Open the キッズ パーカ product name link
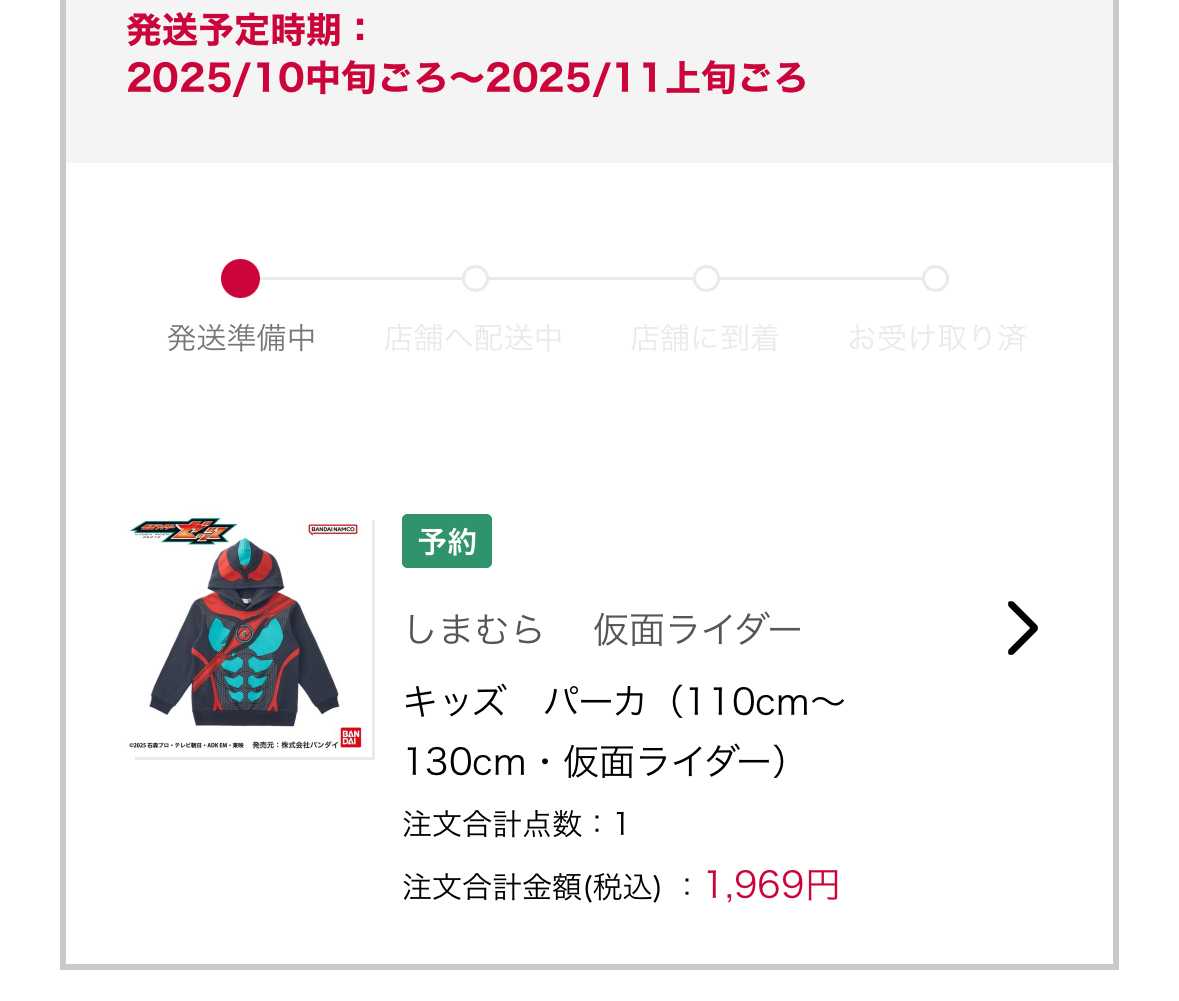Viewport: 1179px width, 1001px height. [x=624, y=731]
